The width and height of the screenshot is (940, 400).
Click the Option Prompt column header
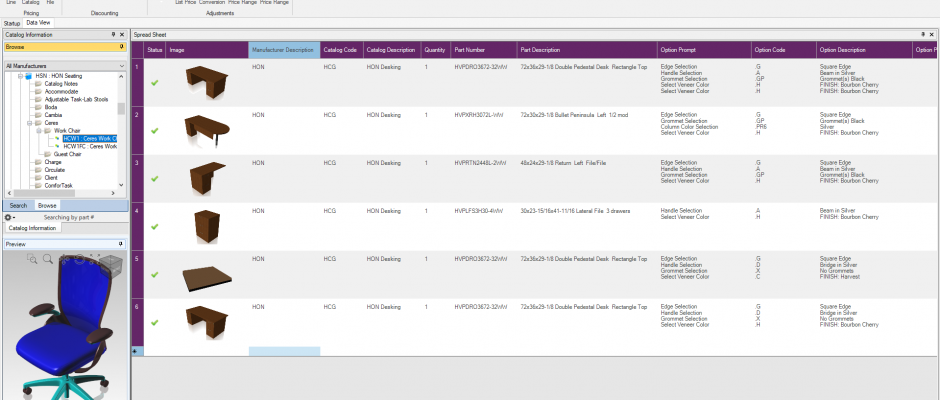tap(704, 50)
